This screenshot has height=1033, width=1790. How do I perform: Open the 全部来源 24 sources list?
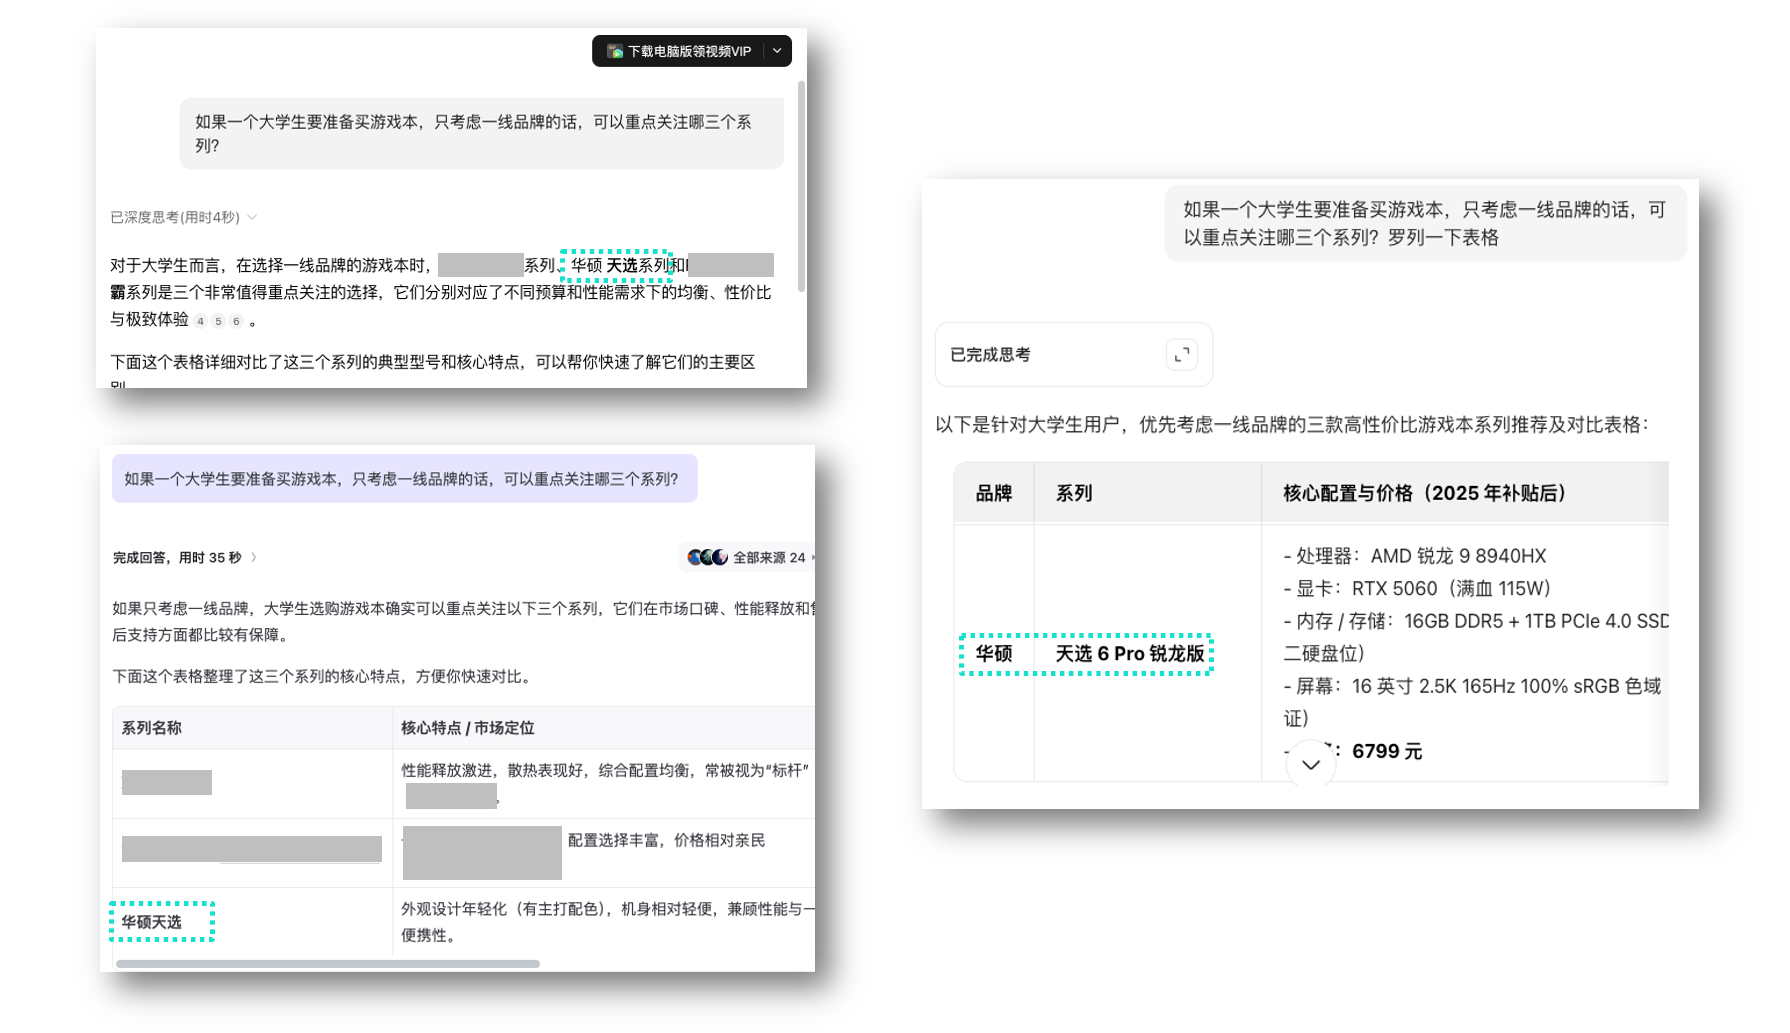pyautogui.click(x=768, y=558)
